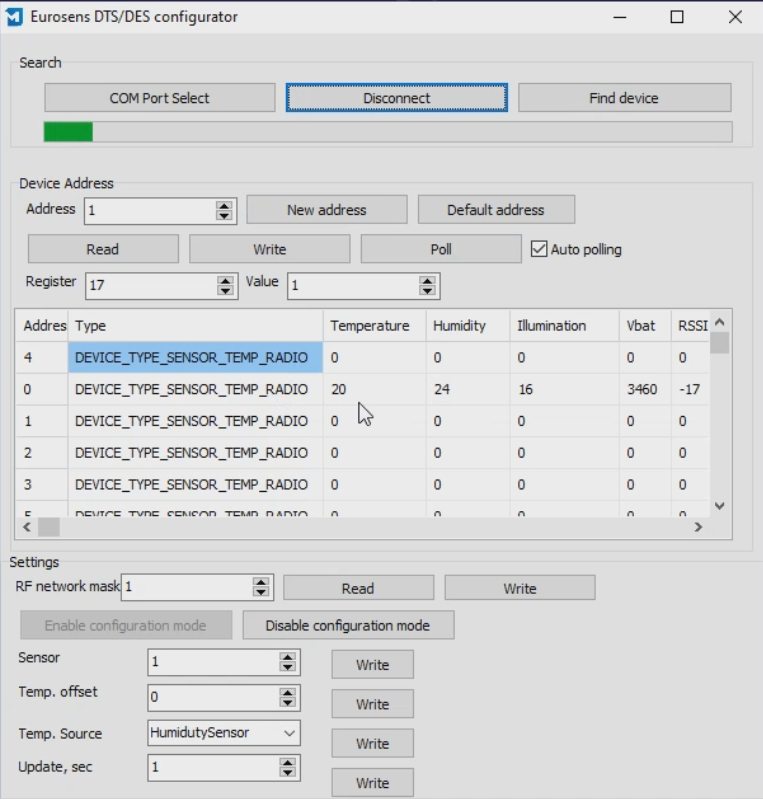Viewport: 763px width, 800px height.
Task: Decrease the Update, sec value
Action: (287, 772)
